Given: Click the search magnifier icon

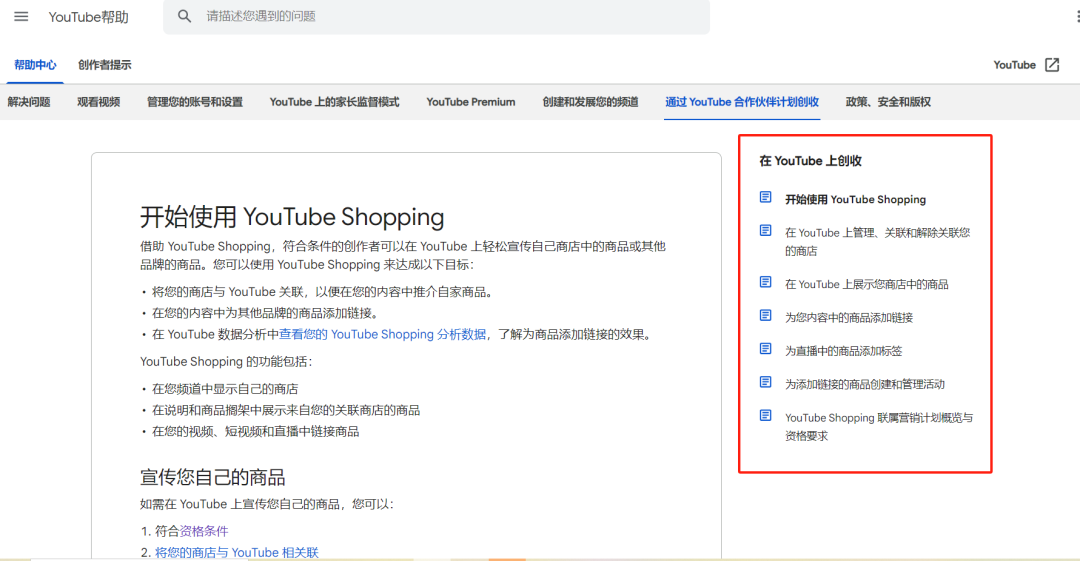Looking at the screenshot, I should (184, 17).
